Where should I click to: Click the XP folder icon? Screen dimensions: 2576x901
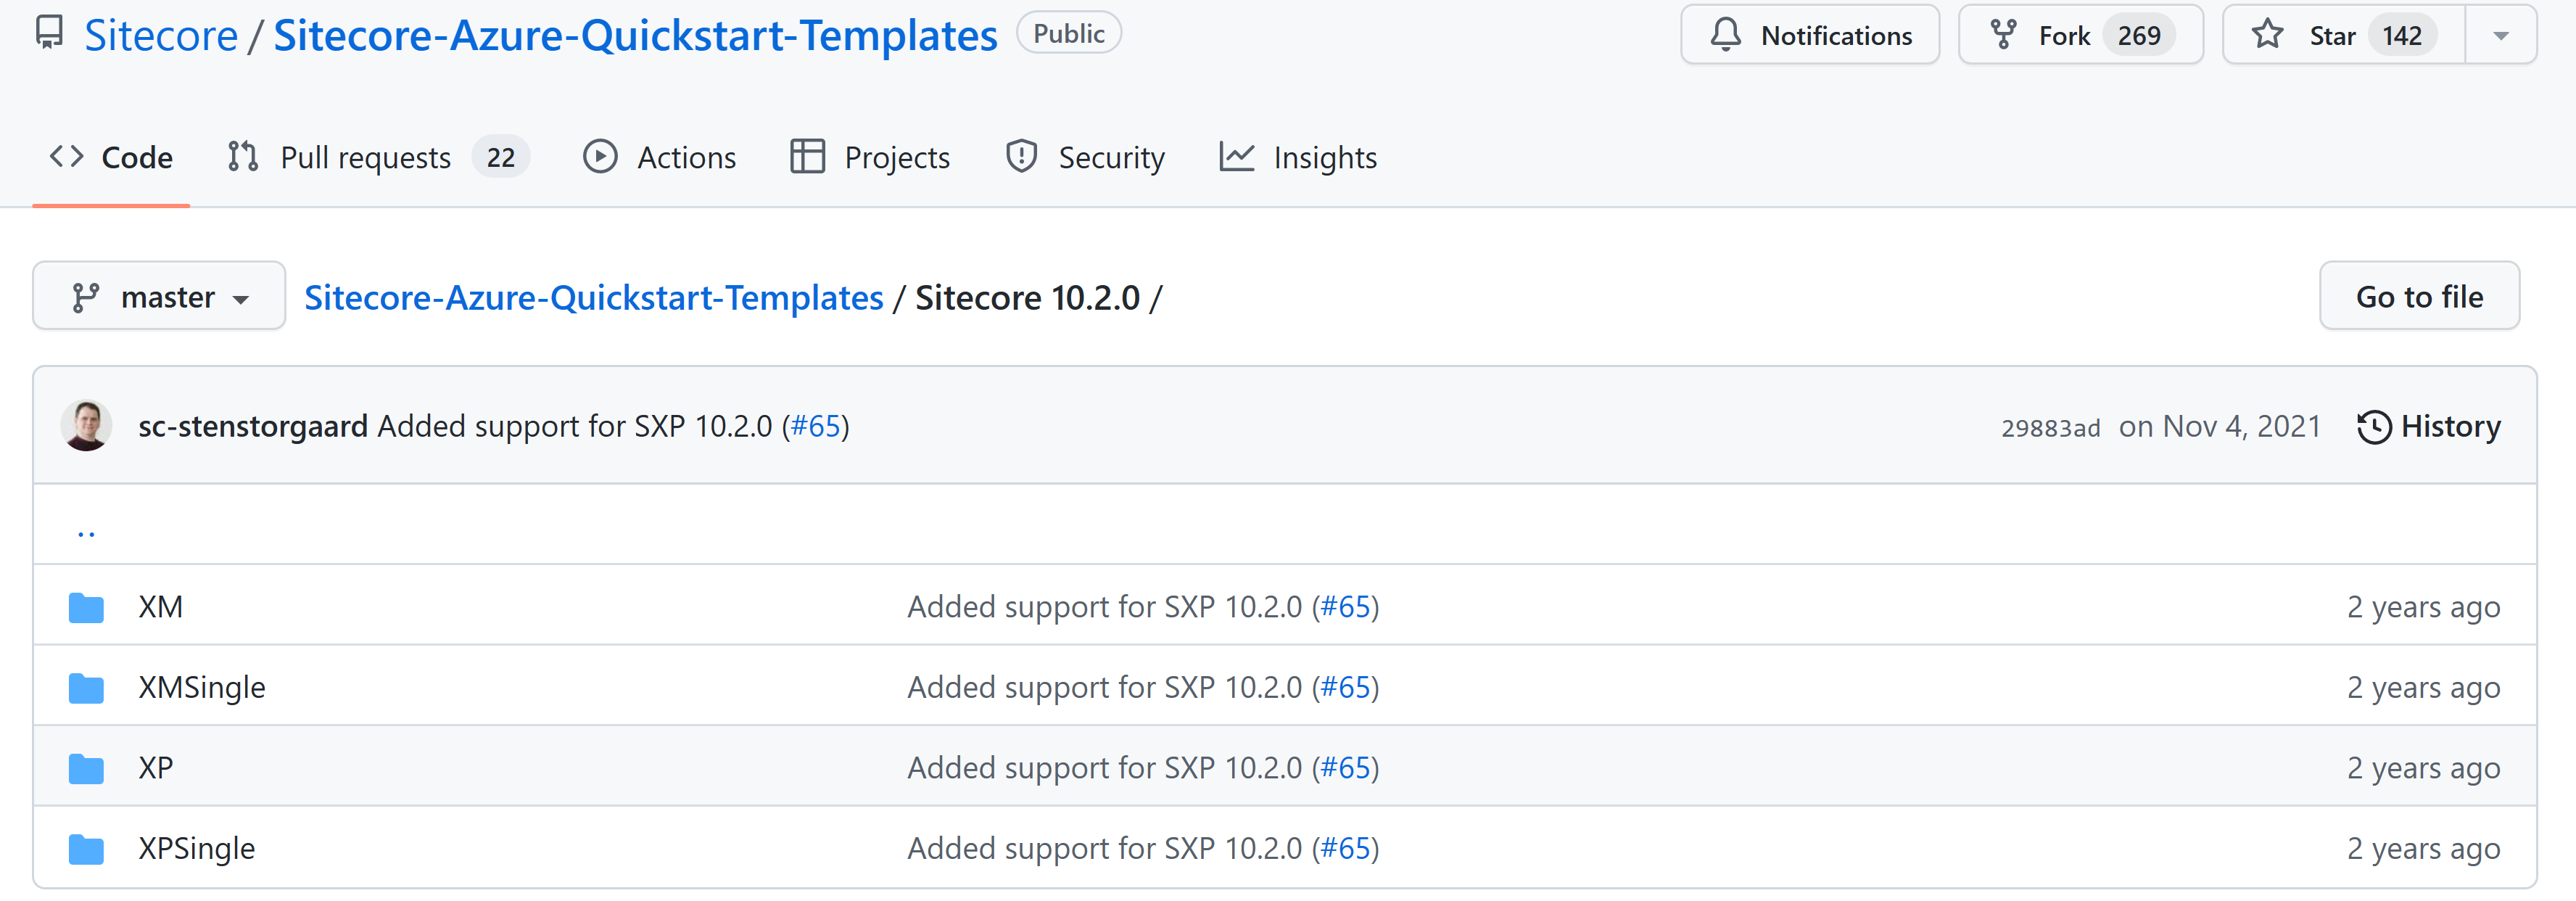tap(86, 768)
